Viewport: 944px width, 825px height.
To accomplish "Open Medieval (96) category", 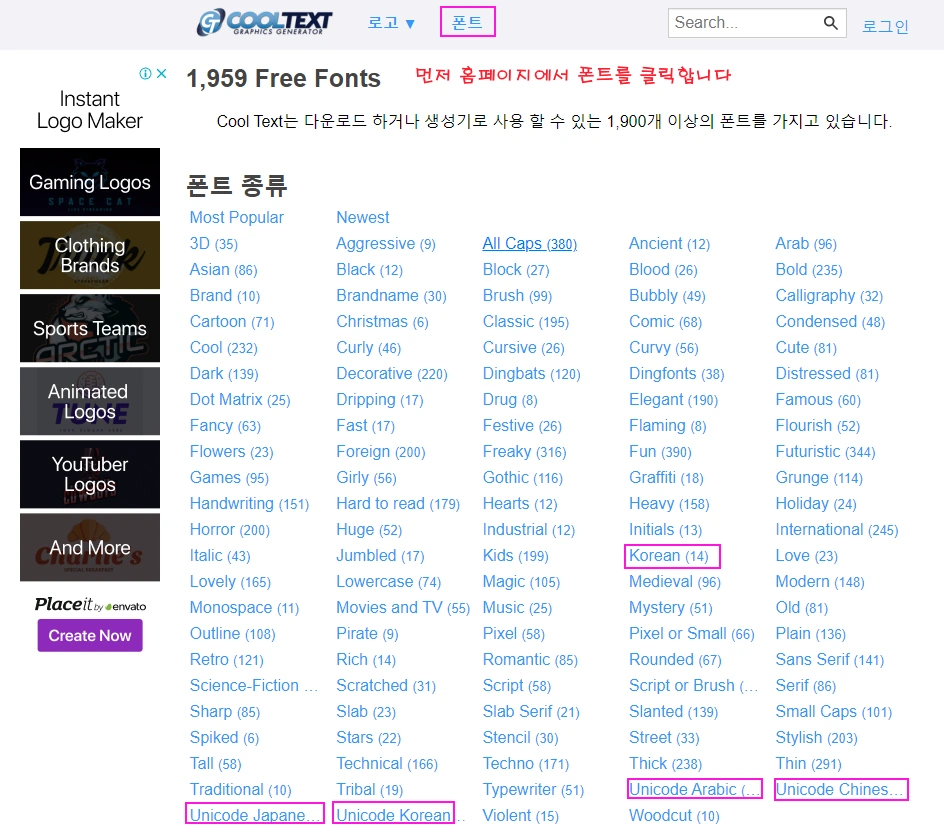I will [x=675, y=582].
